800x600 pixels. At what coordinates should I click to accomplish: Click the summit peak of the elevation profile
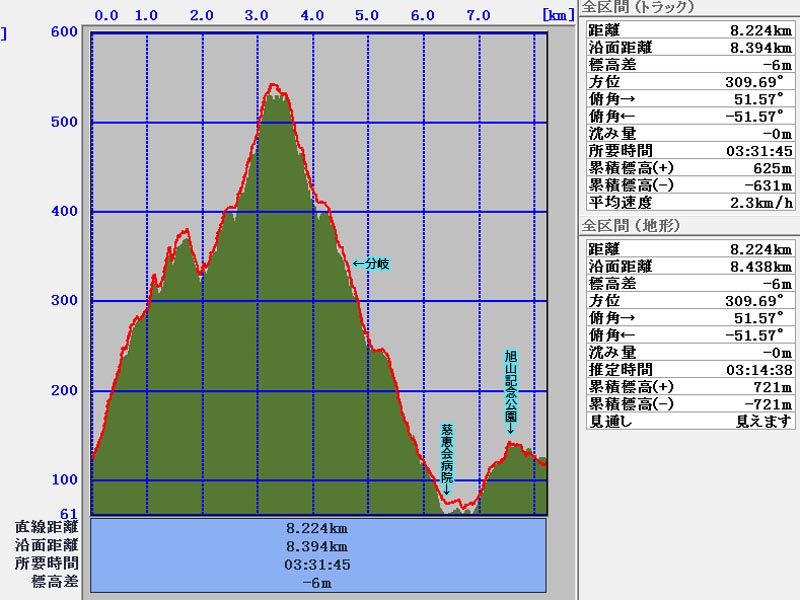pos(274,87)
